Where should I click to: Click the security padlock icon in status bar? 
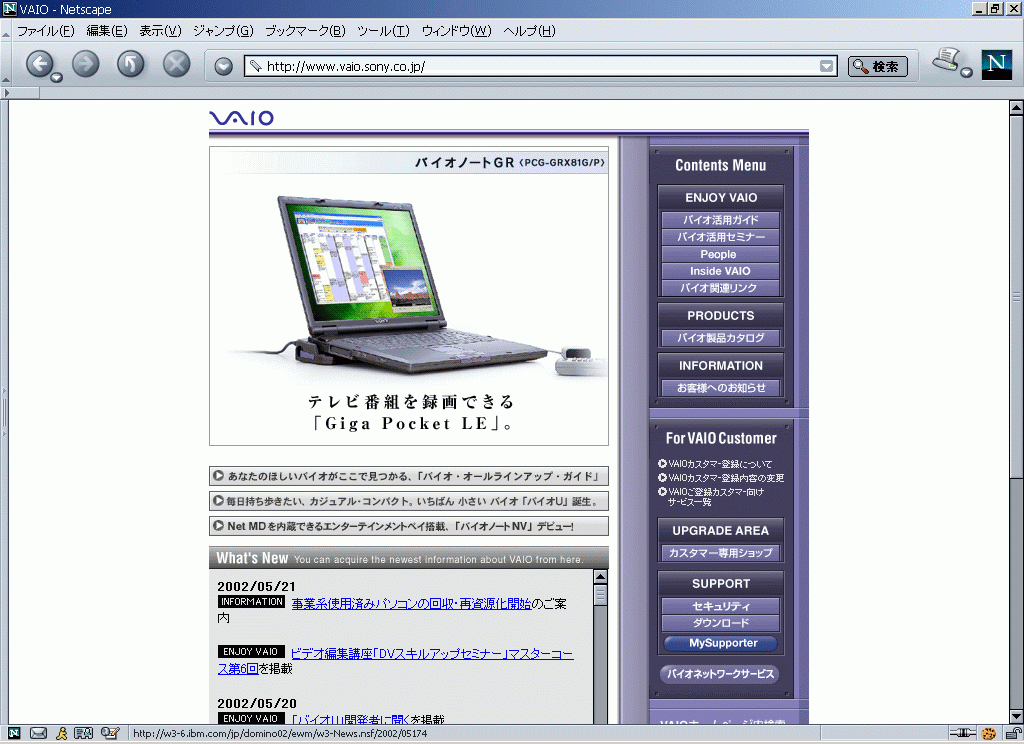click(x=1013, y=734)
